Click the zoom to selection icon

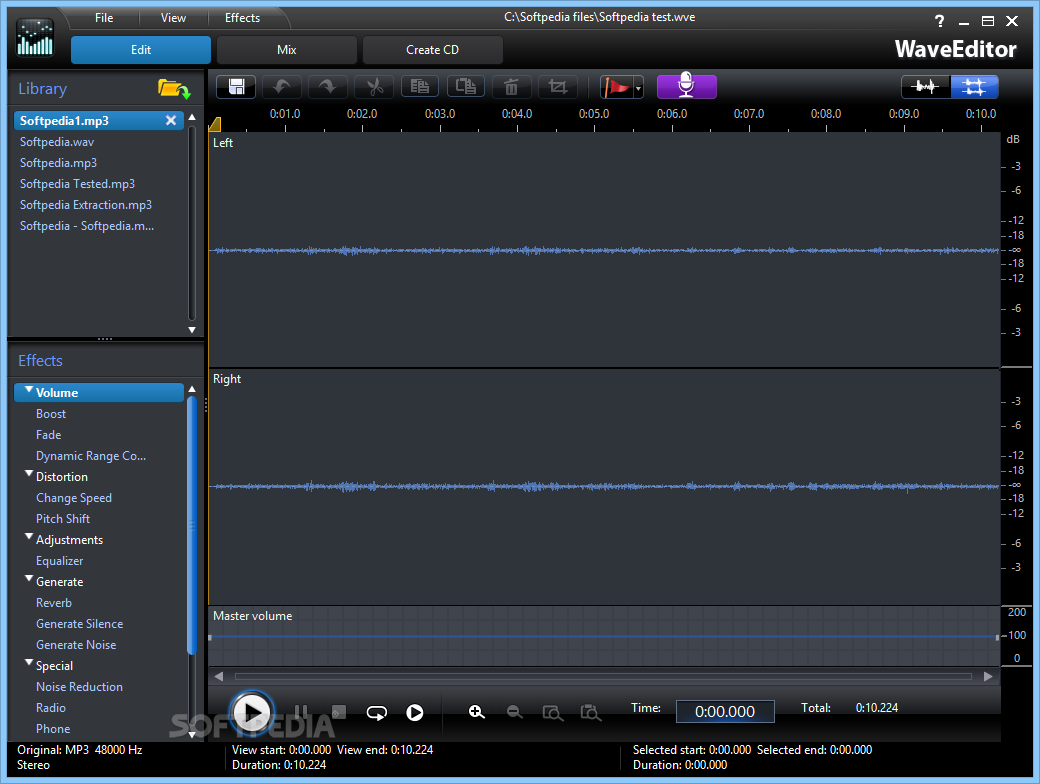[x=552, y=713]
